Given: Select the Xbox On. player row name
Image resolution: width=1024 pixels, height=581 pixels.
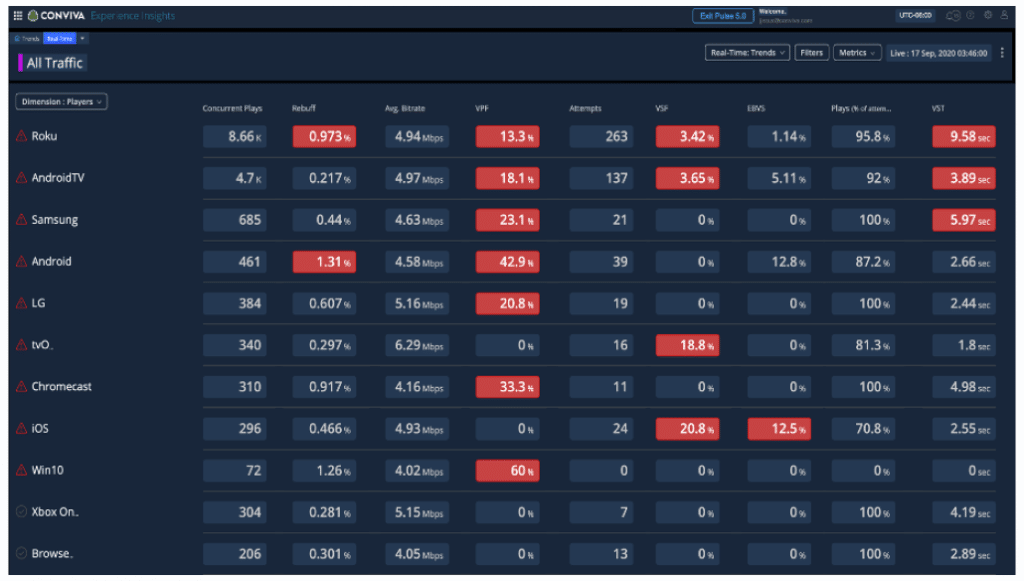Looking at the screenshot, I should click(55, 512).
